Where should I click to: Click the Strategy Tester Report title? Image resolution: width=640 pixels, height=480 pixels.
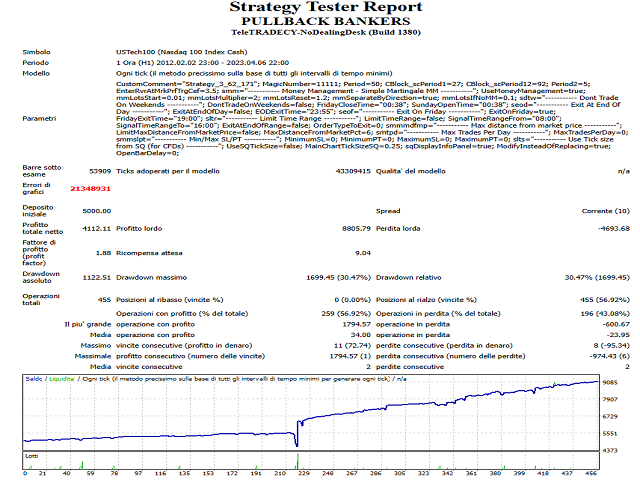[x=319, y=7]
